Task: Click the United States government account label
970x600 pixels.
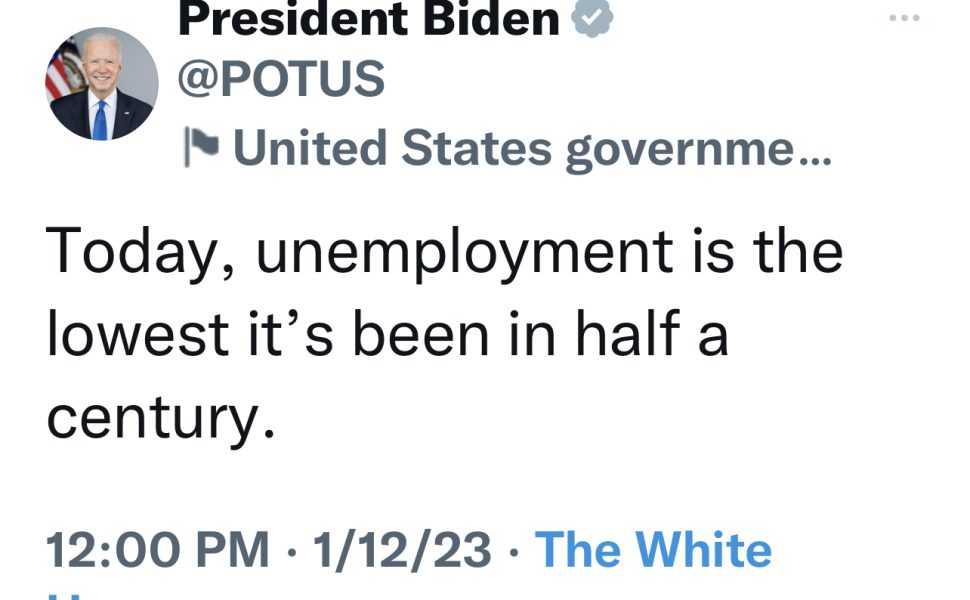Action: click(x=532, y=148)
